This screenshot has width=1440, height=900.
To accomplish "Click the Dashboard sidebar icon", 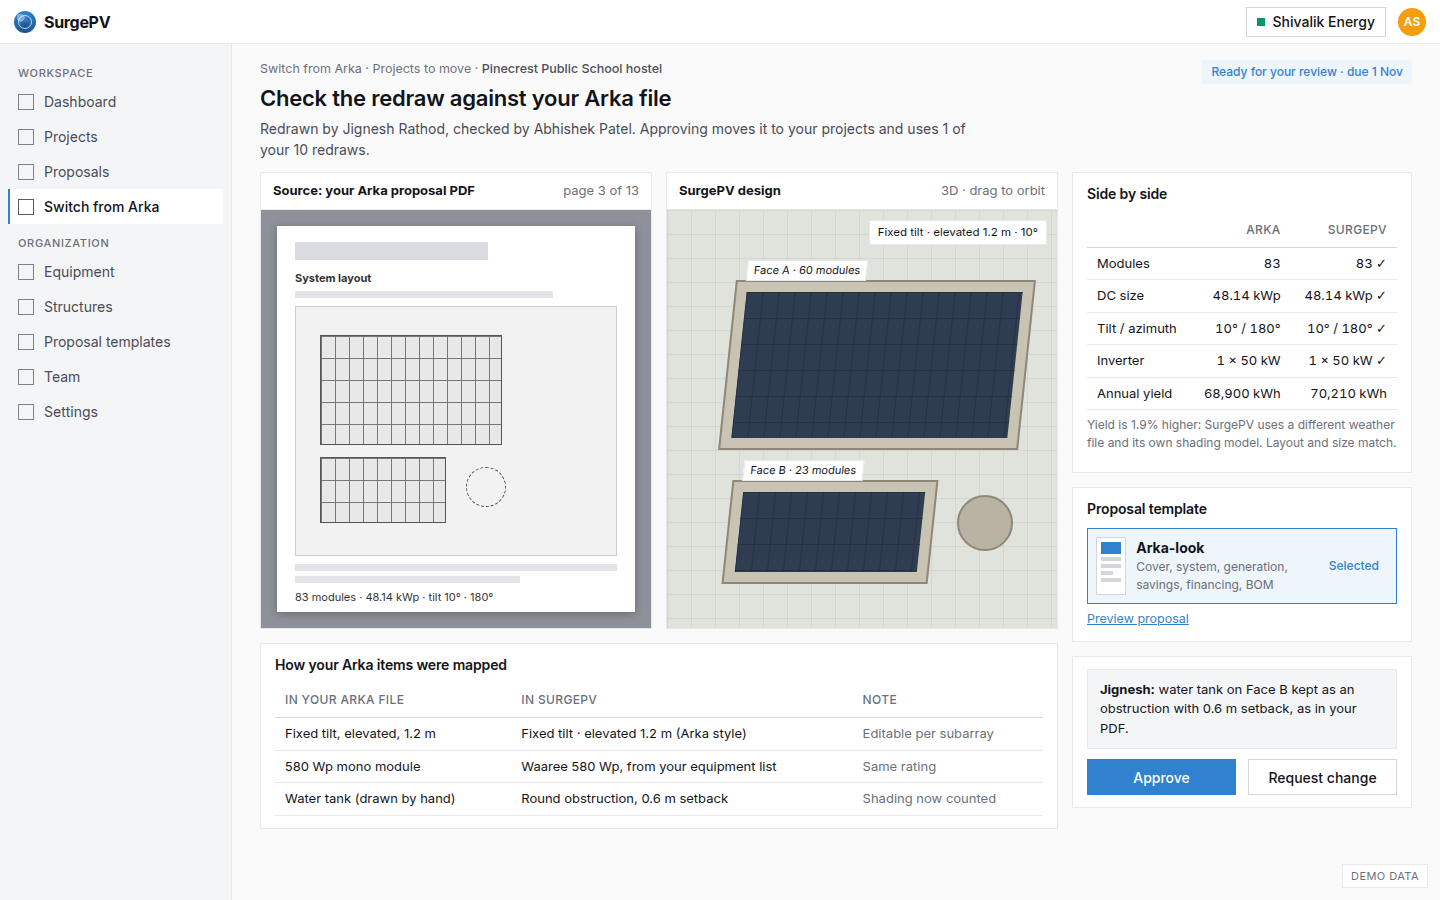I will (26, 102).
